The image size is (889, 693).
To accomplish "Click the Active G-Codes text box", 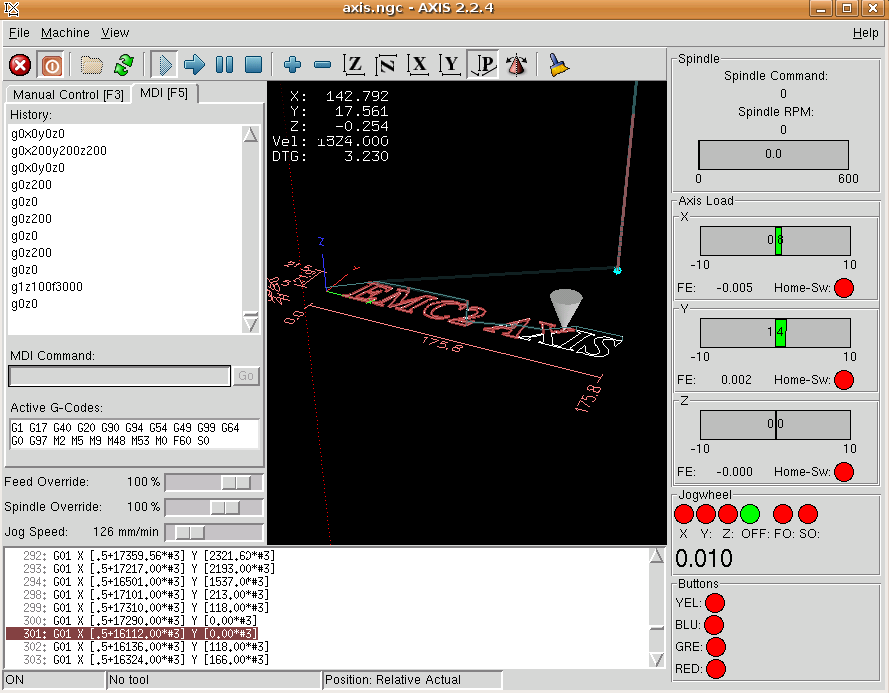I will 134,434.
